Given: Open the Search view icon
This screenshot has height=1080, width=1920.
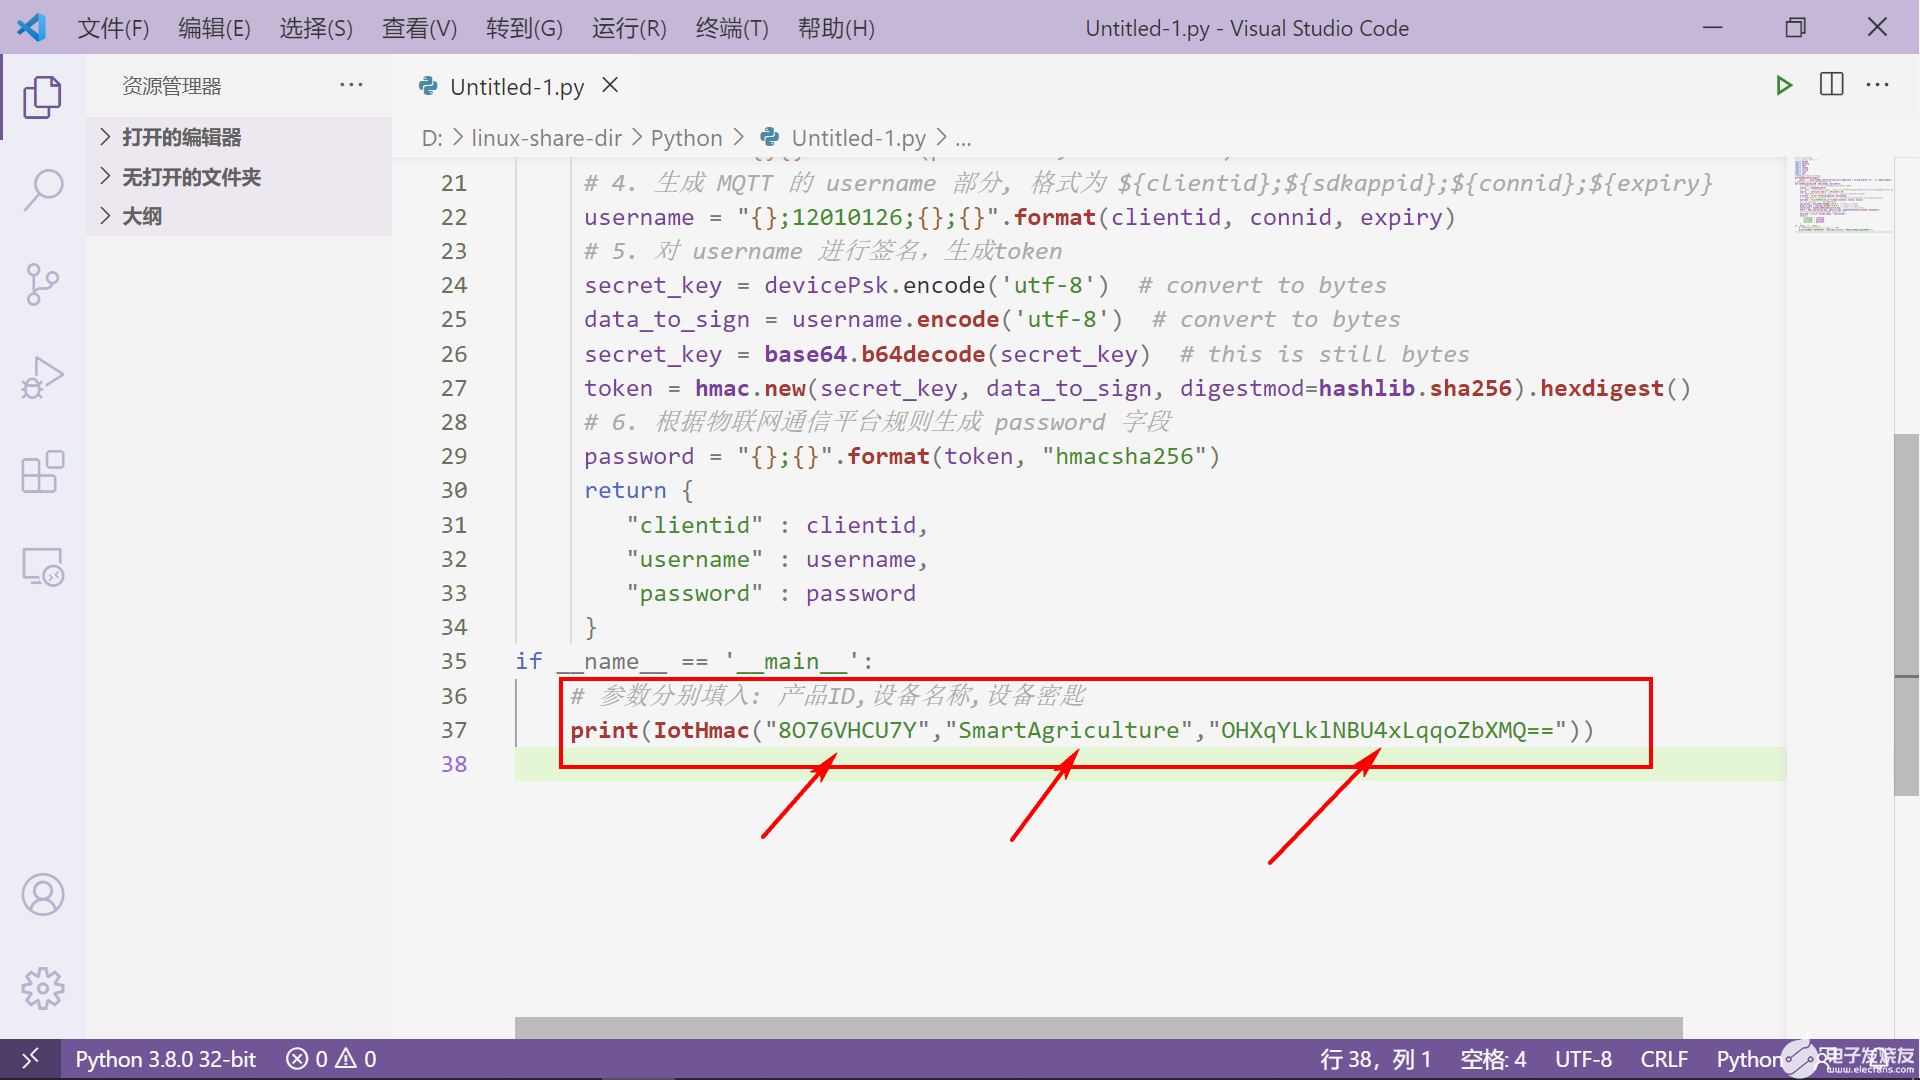Looking at the screenshot, I should tap(42, 190).
